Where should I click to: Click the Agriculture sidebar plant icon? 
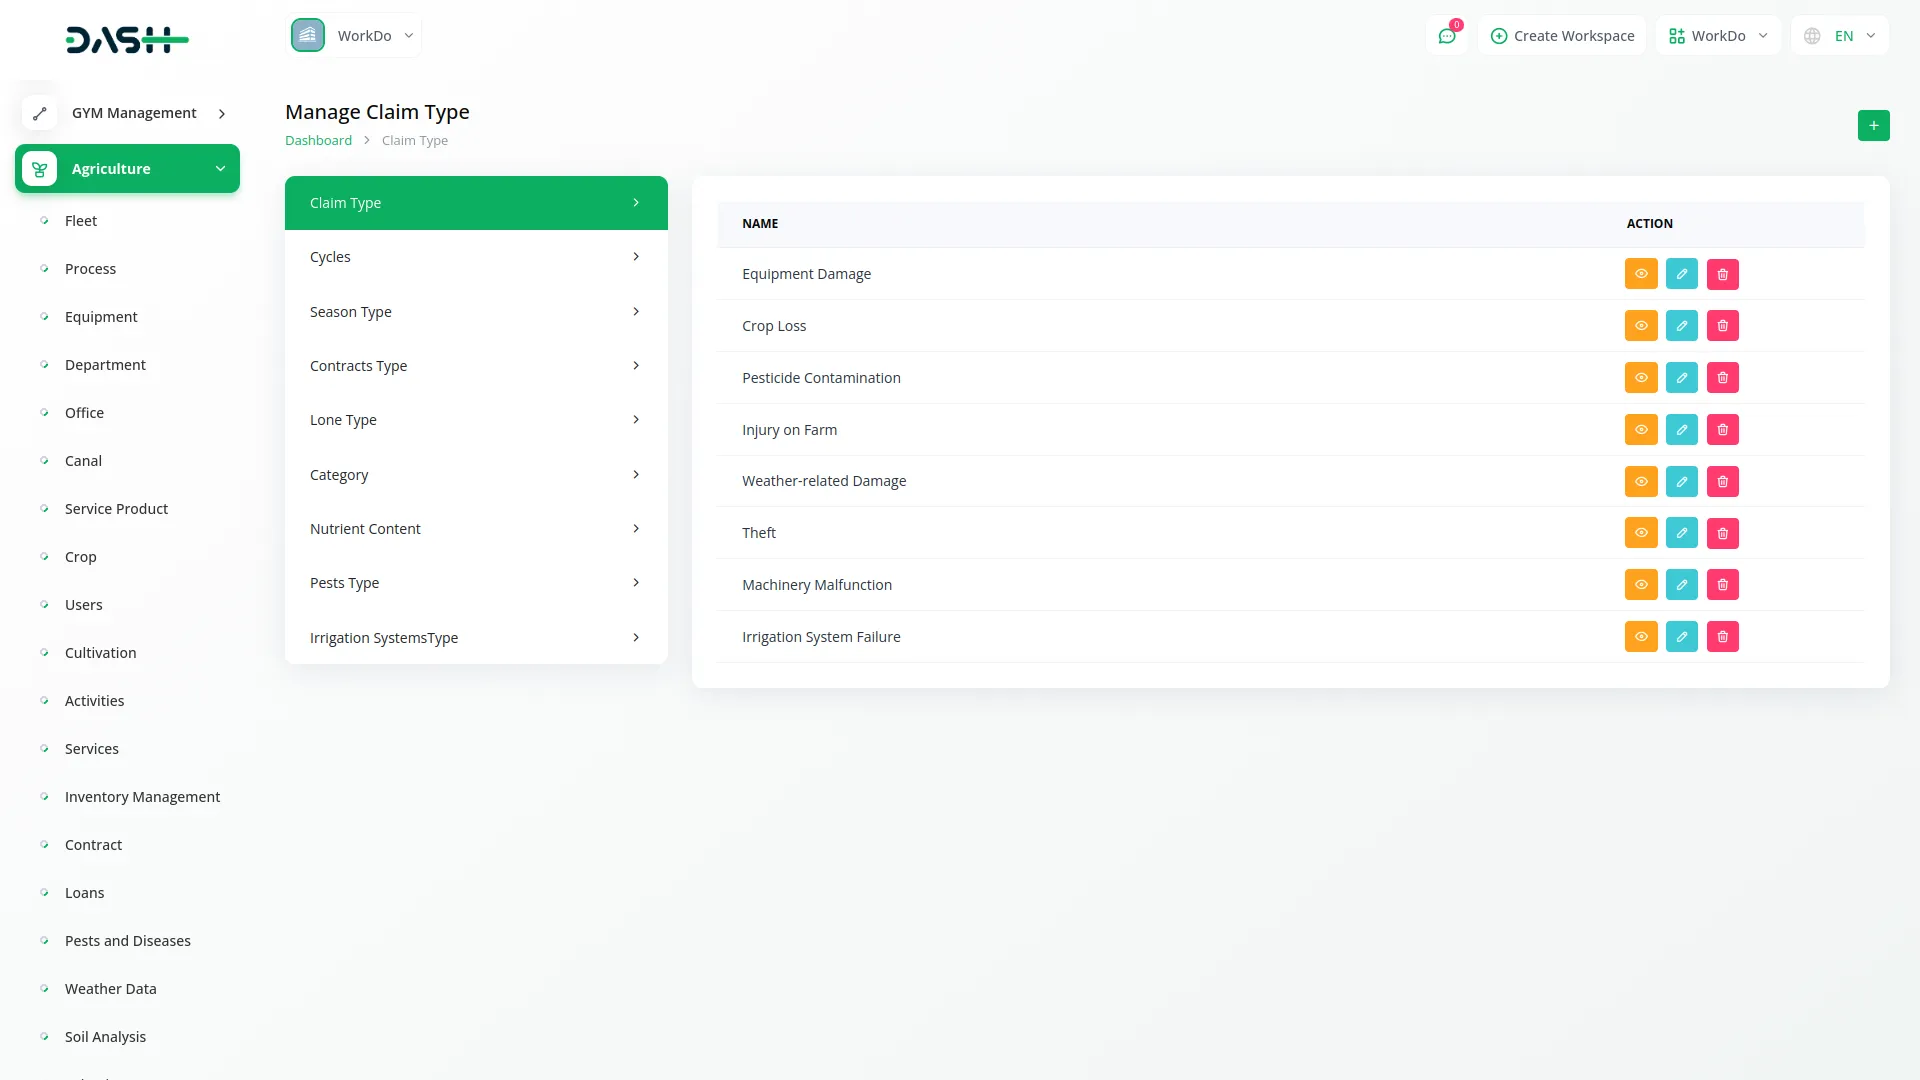pyautogui.click(x=40, y=169)
